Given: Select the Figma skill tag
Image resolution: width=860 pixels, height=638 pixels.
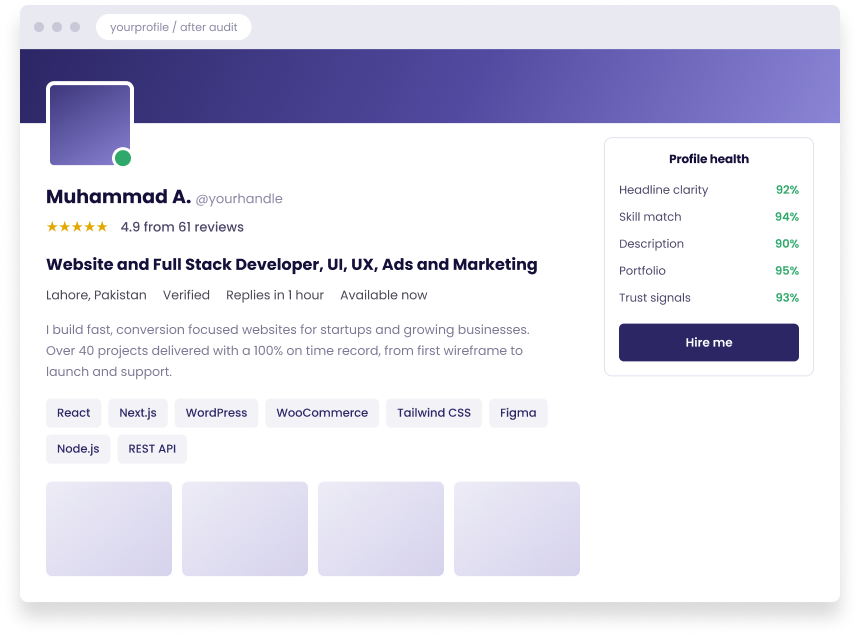Looking at the screenshot, I should tap(518, 413).
